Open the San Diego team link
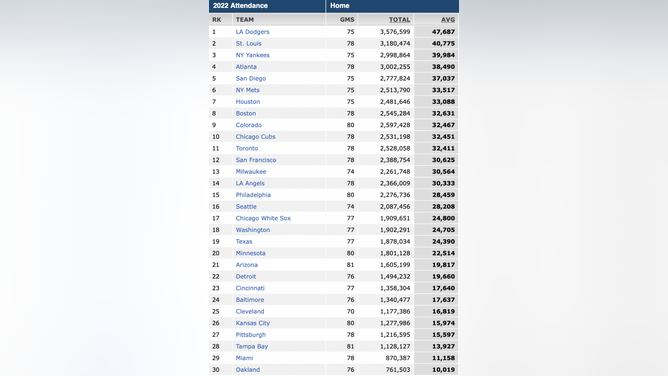 (x=250, y=78)
